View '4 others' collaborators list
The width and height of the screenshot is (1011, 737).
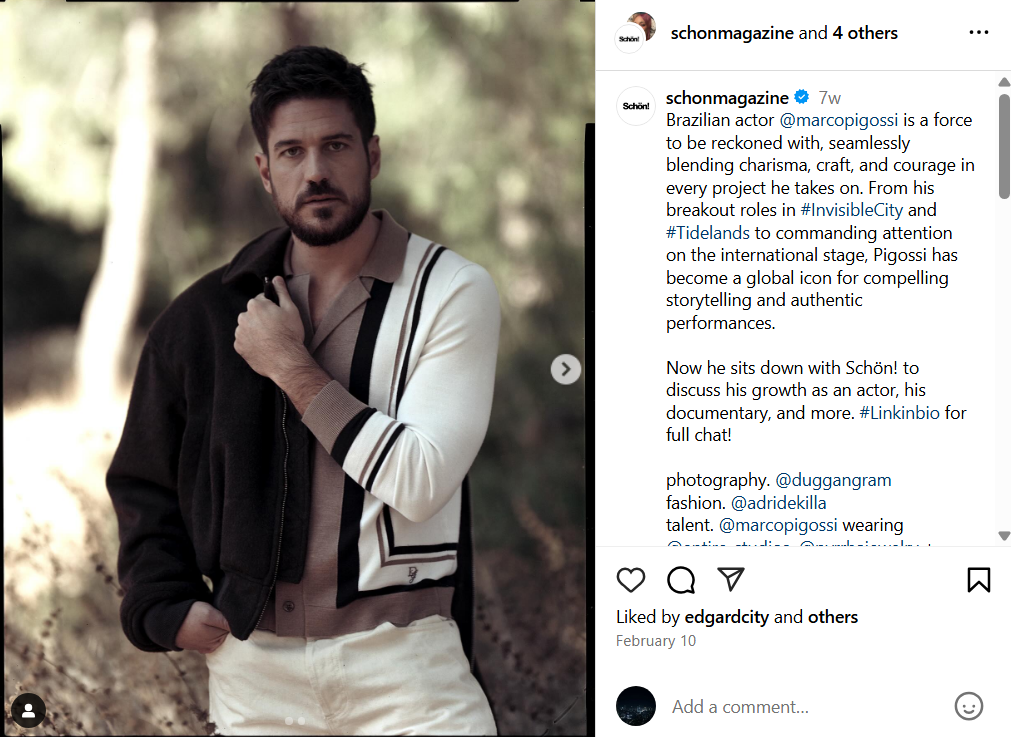coord(865,33)
